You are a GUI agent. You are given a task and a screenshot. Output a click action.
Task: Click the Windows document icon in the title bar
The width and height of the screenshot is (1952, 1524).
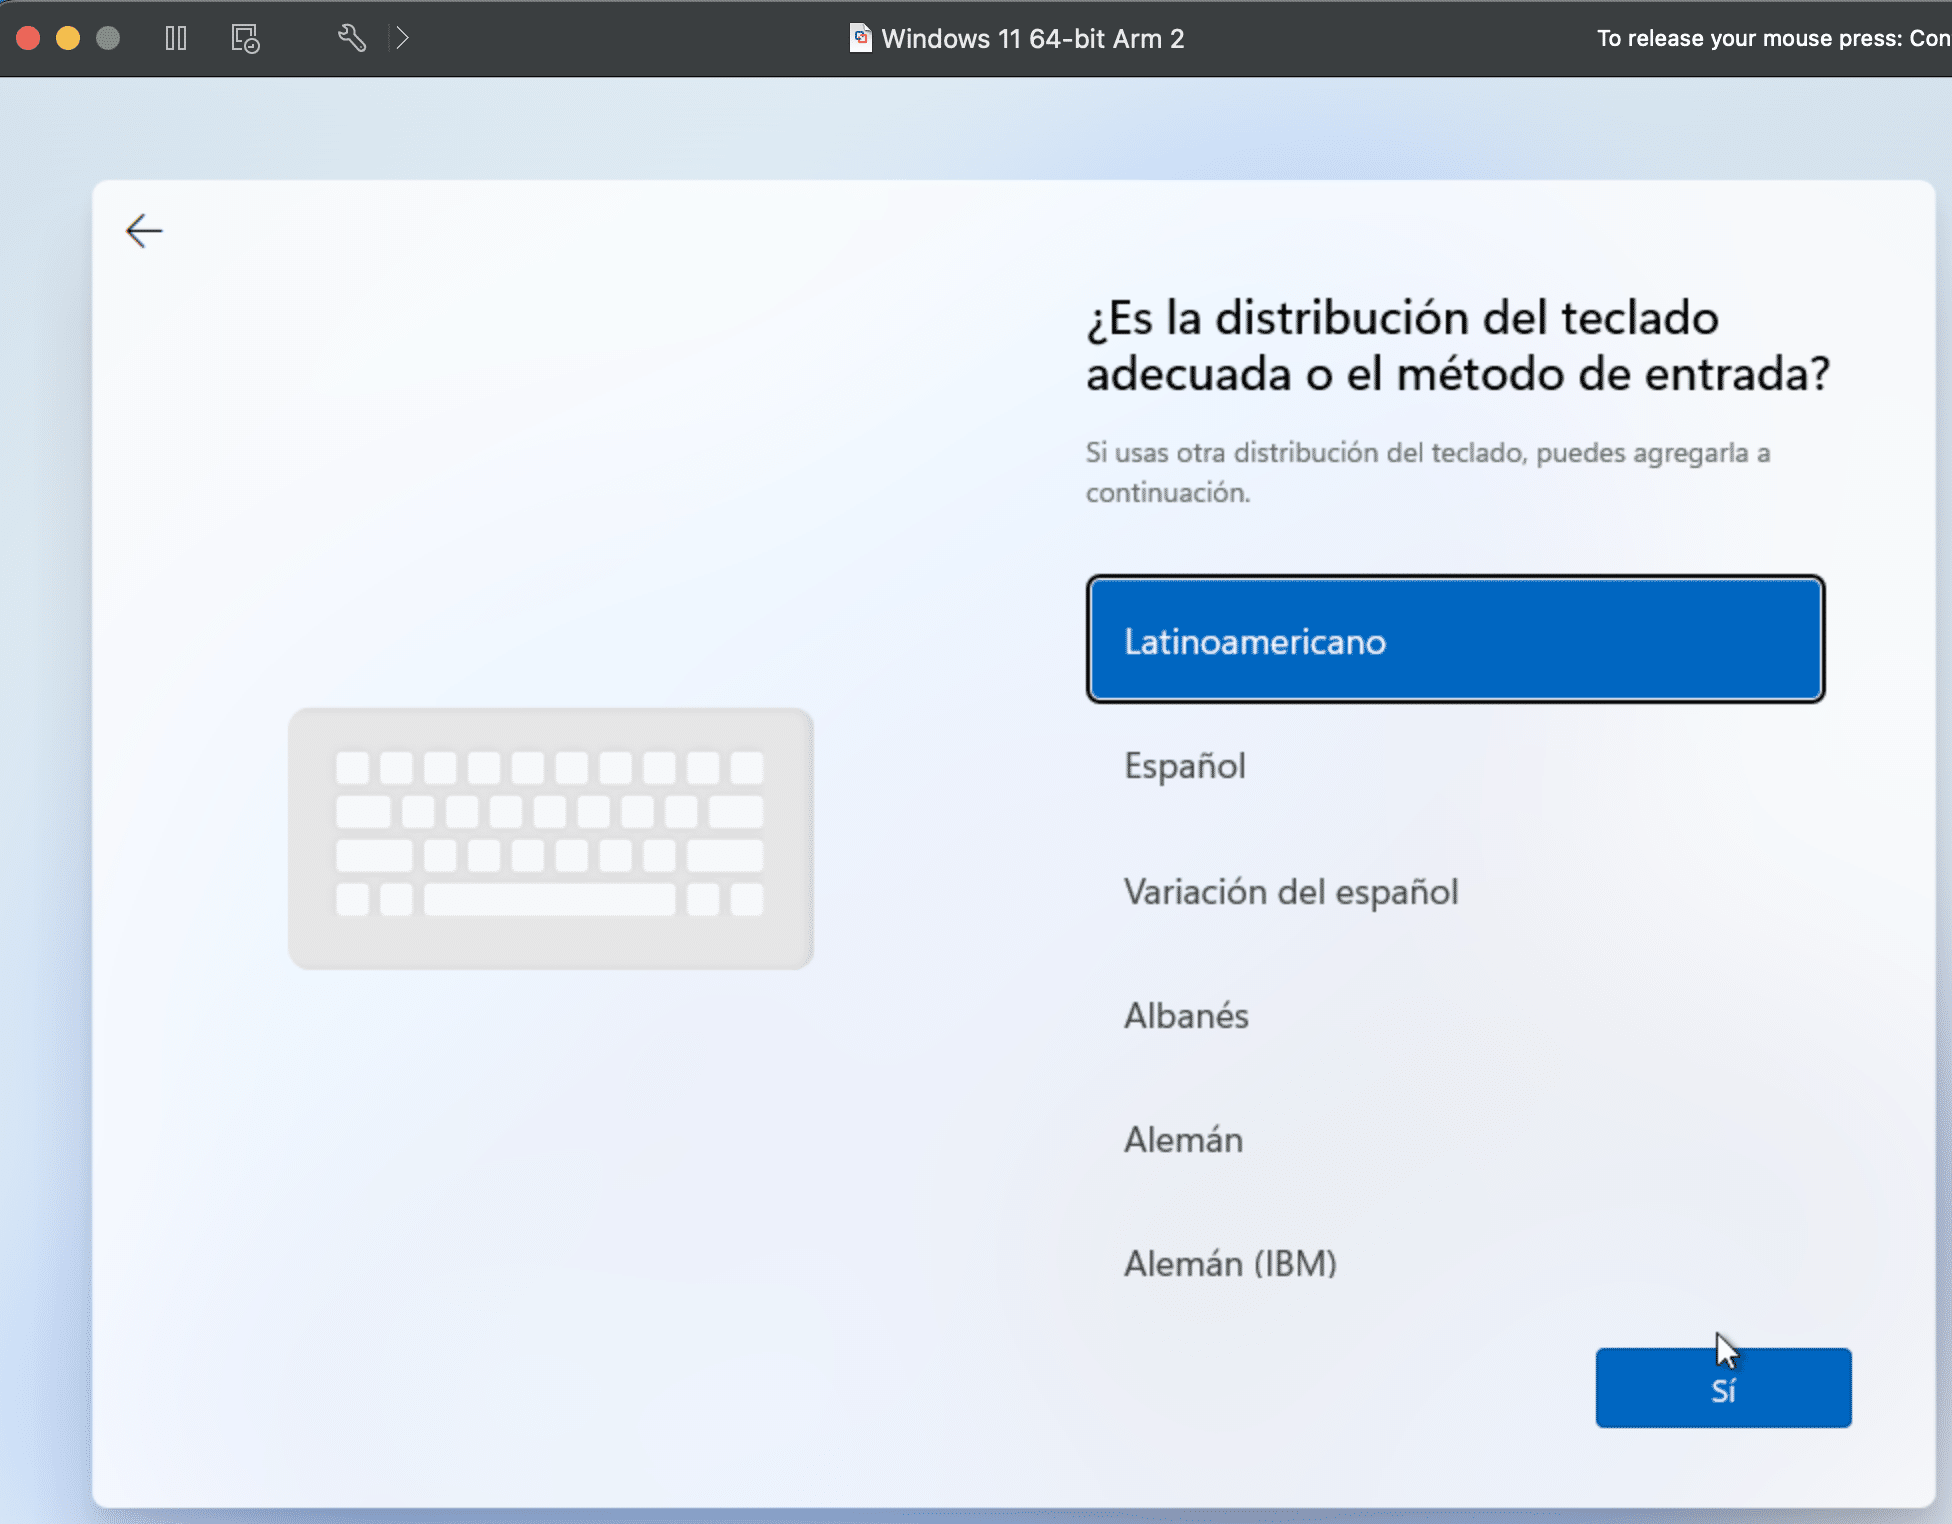(860, 38)
